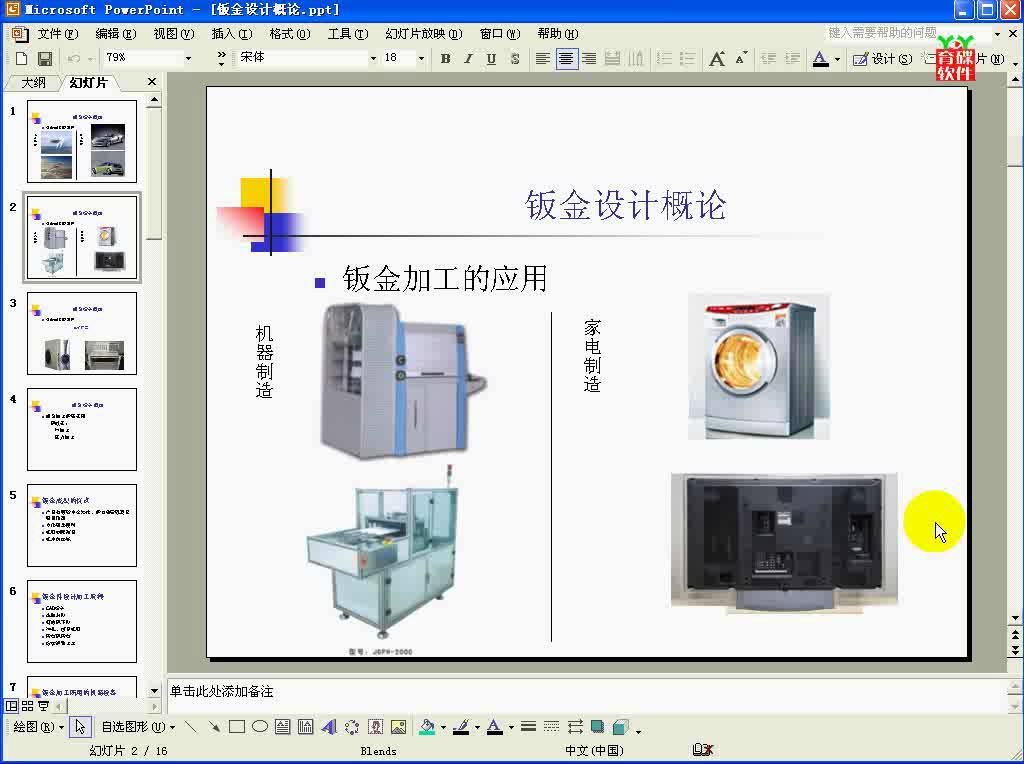The width and height of the screenshot is (1024, 764).
Task: Select slide 3 thumbnail
Action: pyautogui.click(x=82, y=334)
